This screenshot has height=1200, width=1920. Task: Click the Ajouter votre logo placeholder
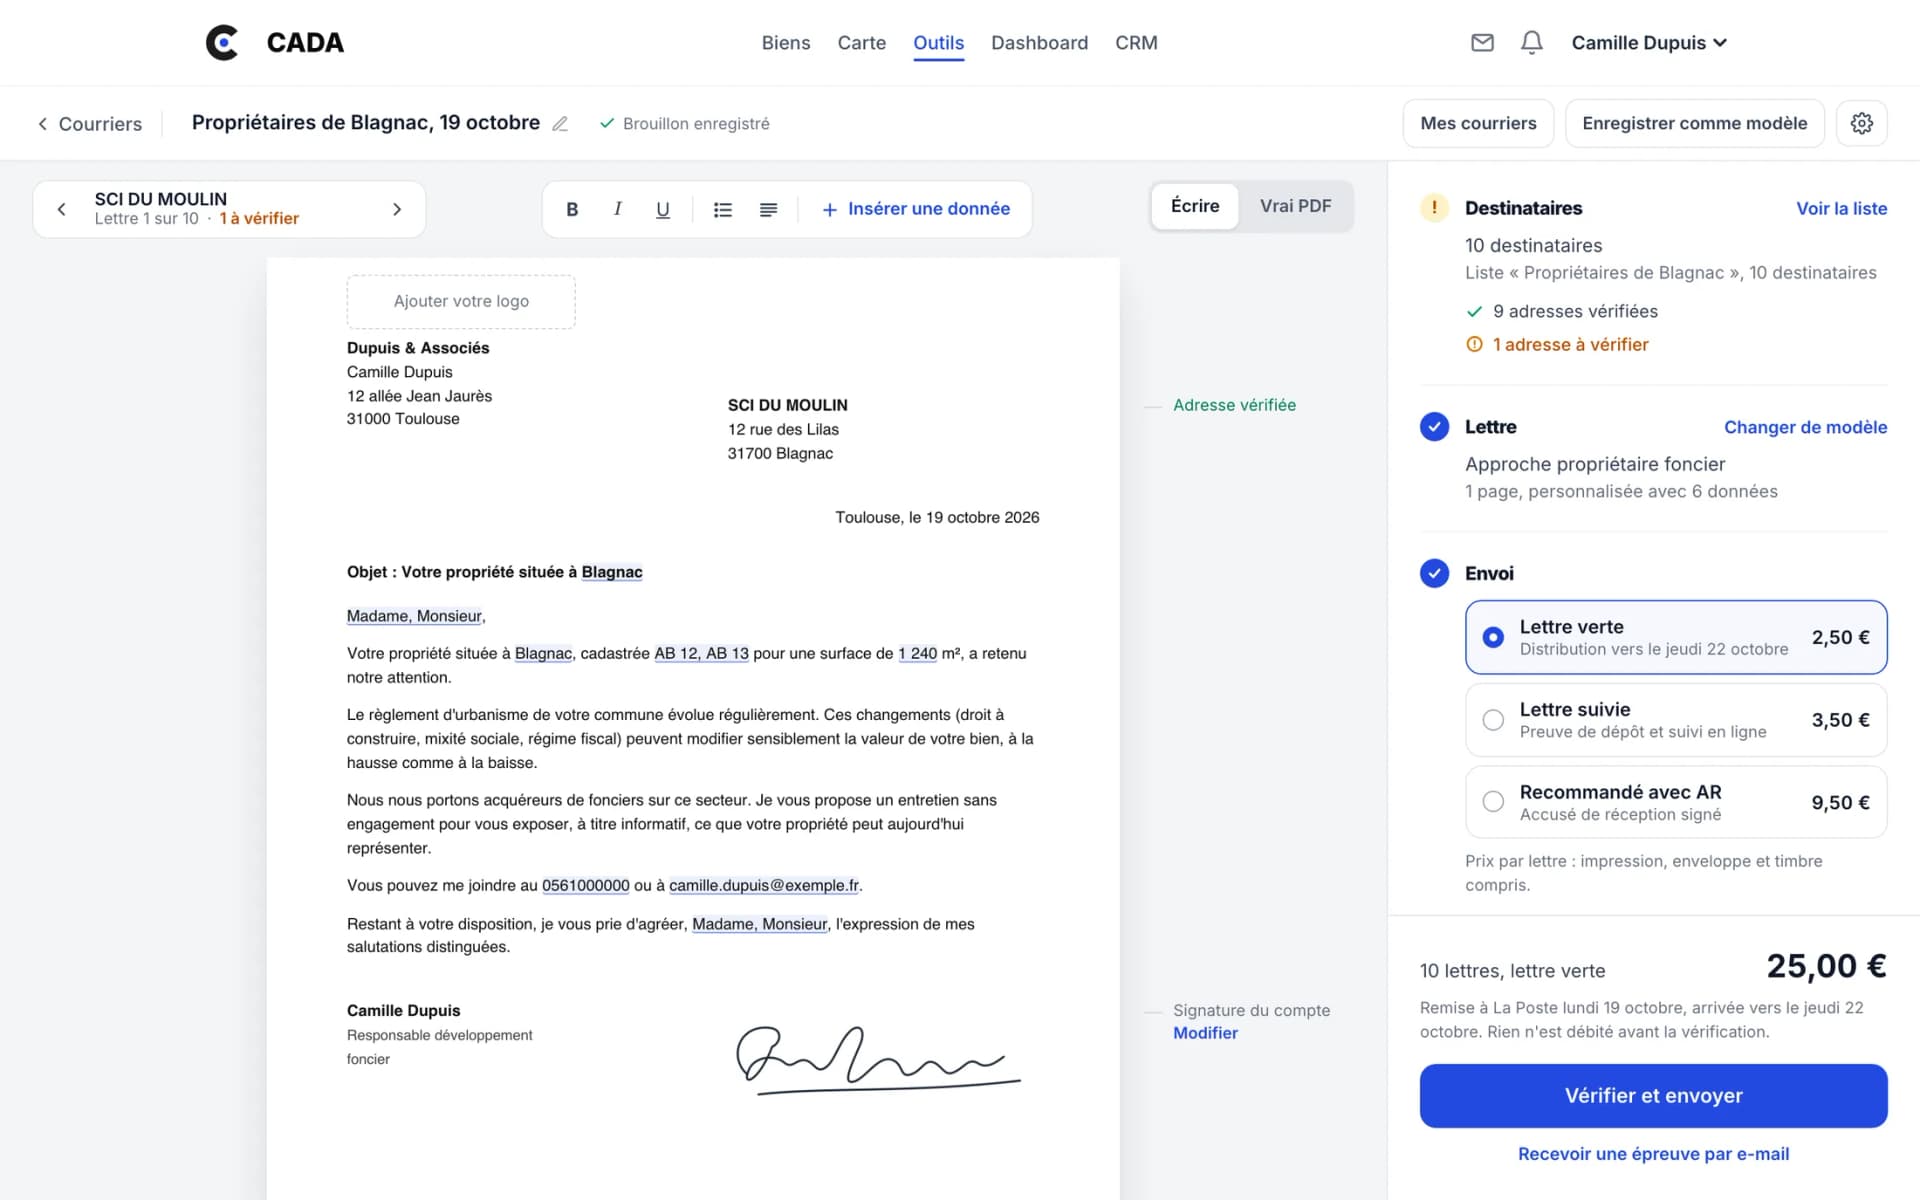pyautogui.click(x=461, y=301)
